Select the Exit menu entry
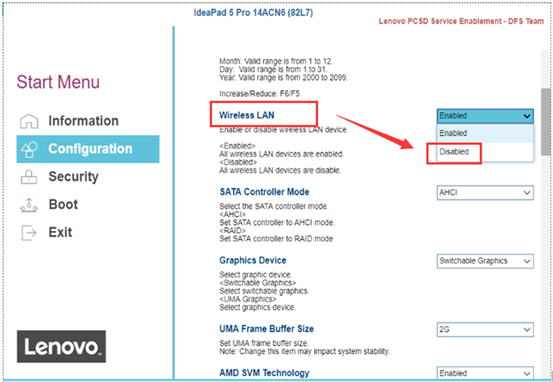 point(60,232)
